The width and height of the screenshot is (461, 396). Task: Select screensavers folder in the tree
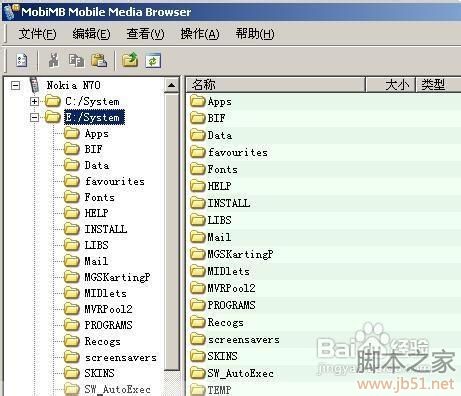121,358
